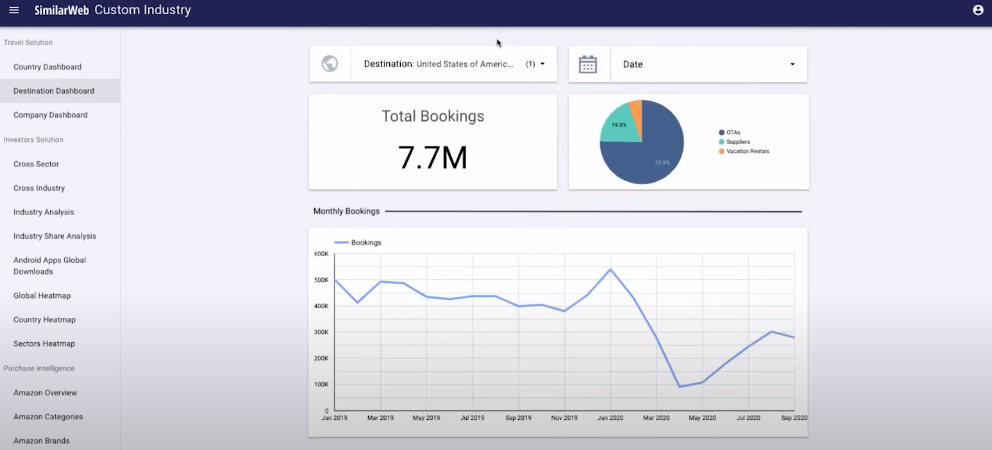Screen dimensions: 992x450
Task: Open the hamburger navigation menu
Action: click(x=14, y=11)
